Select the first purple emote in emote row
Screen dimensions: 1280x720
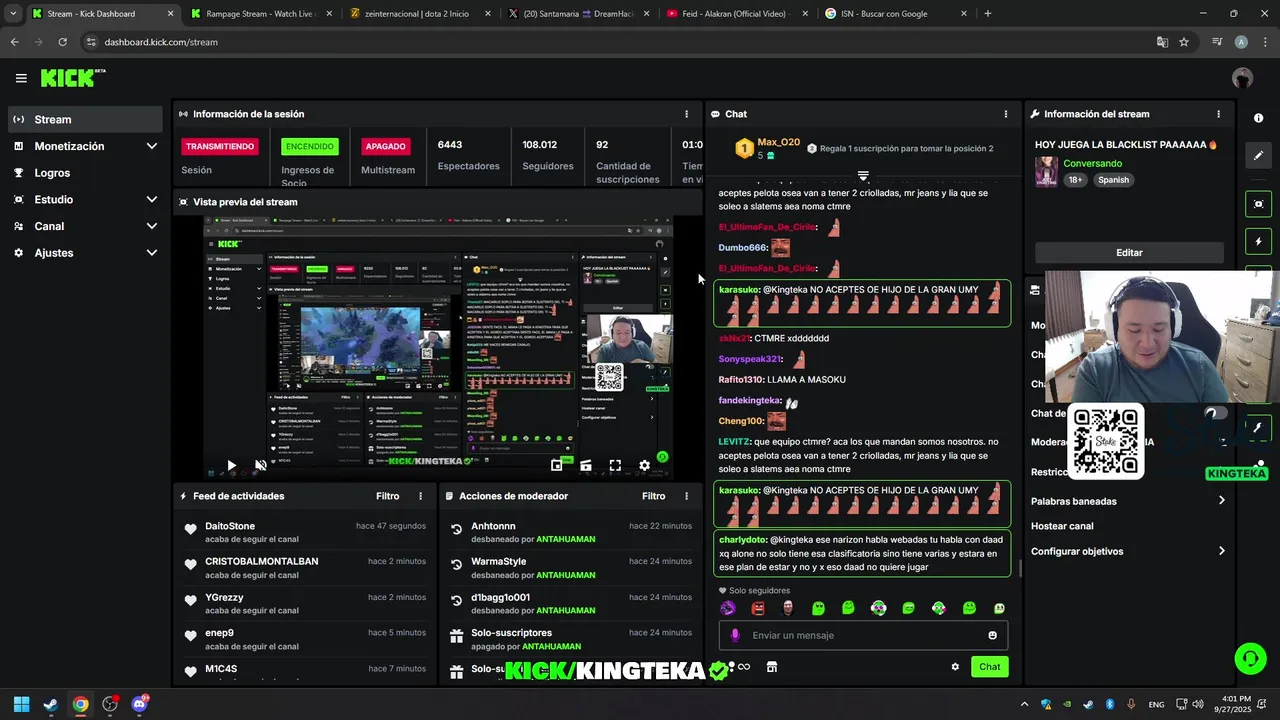pos(728,608)
